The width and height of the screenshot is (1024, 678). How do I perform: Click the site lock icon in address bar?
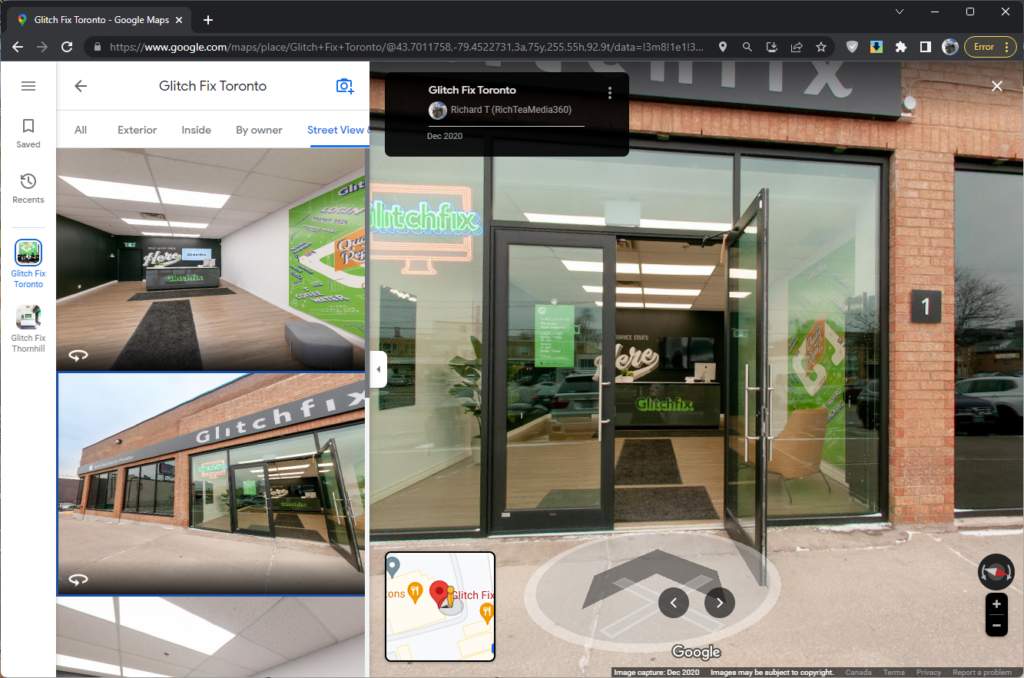click(97, 47)
